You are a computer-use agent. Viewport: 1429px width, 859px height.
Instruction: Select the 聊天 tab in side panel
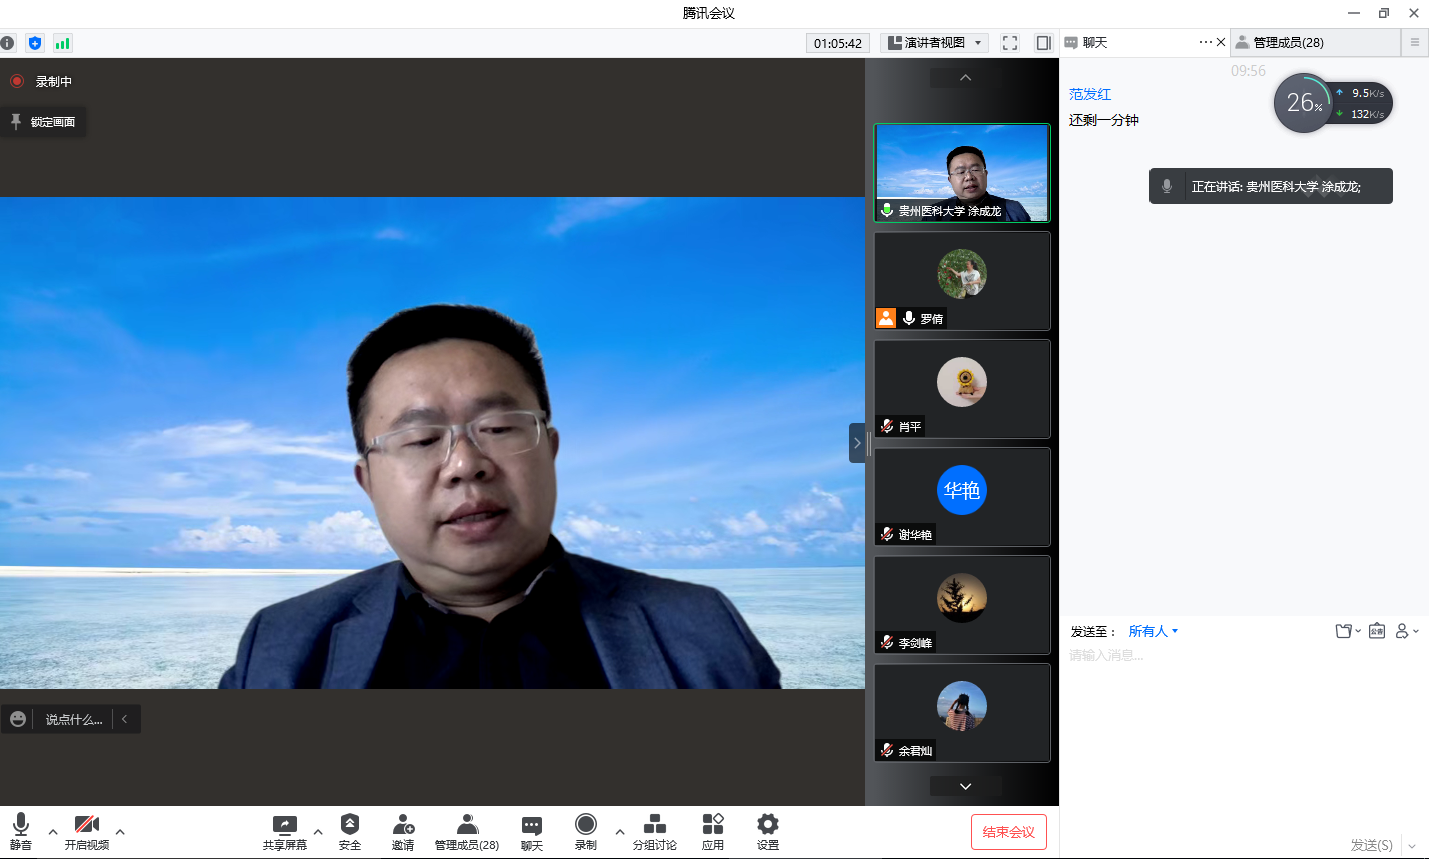1095,43
